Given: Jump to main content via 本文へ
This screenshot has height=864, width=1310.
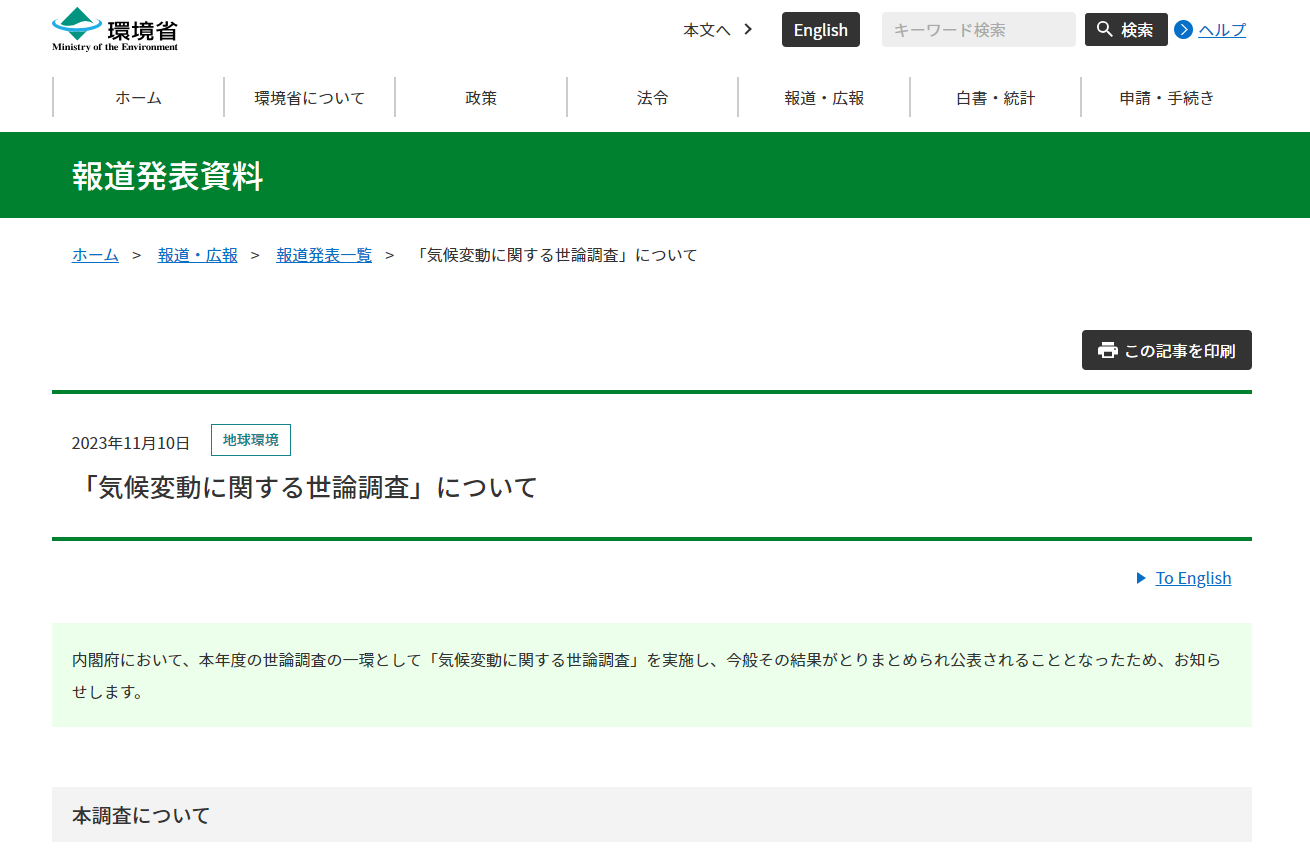Looking at the screenshot, I should [717, 30].
